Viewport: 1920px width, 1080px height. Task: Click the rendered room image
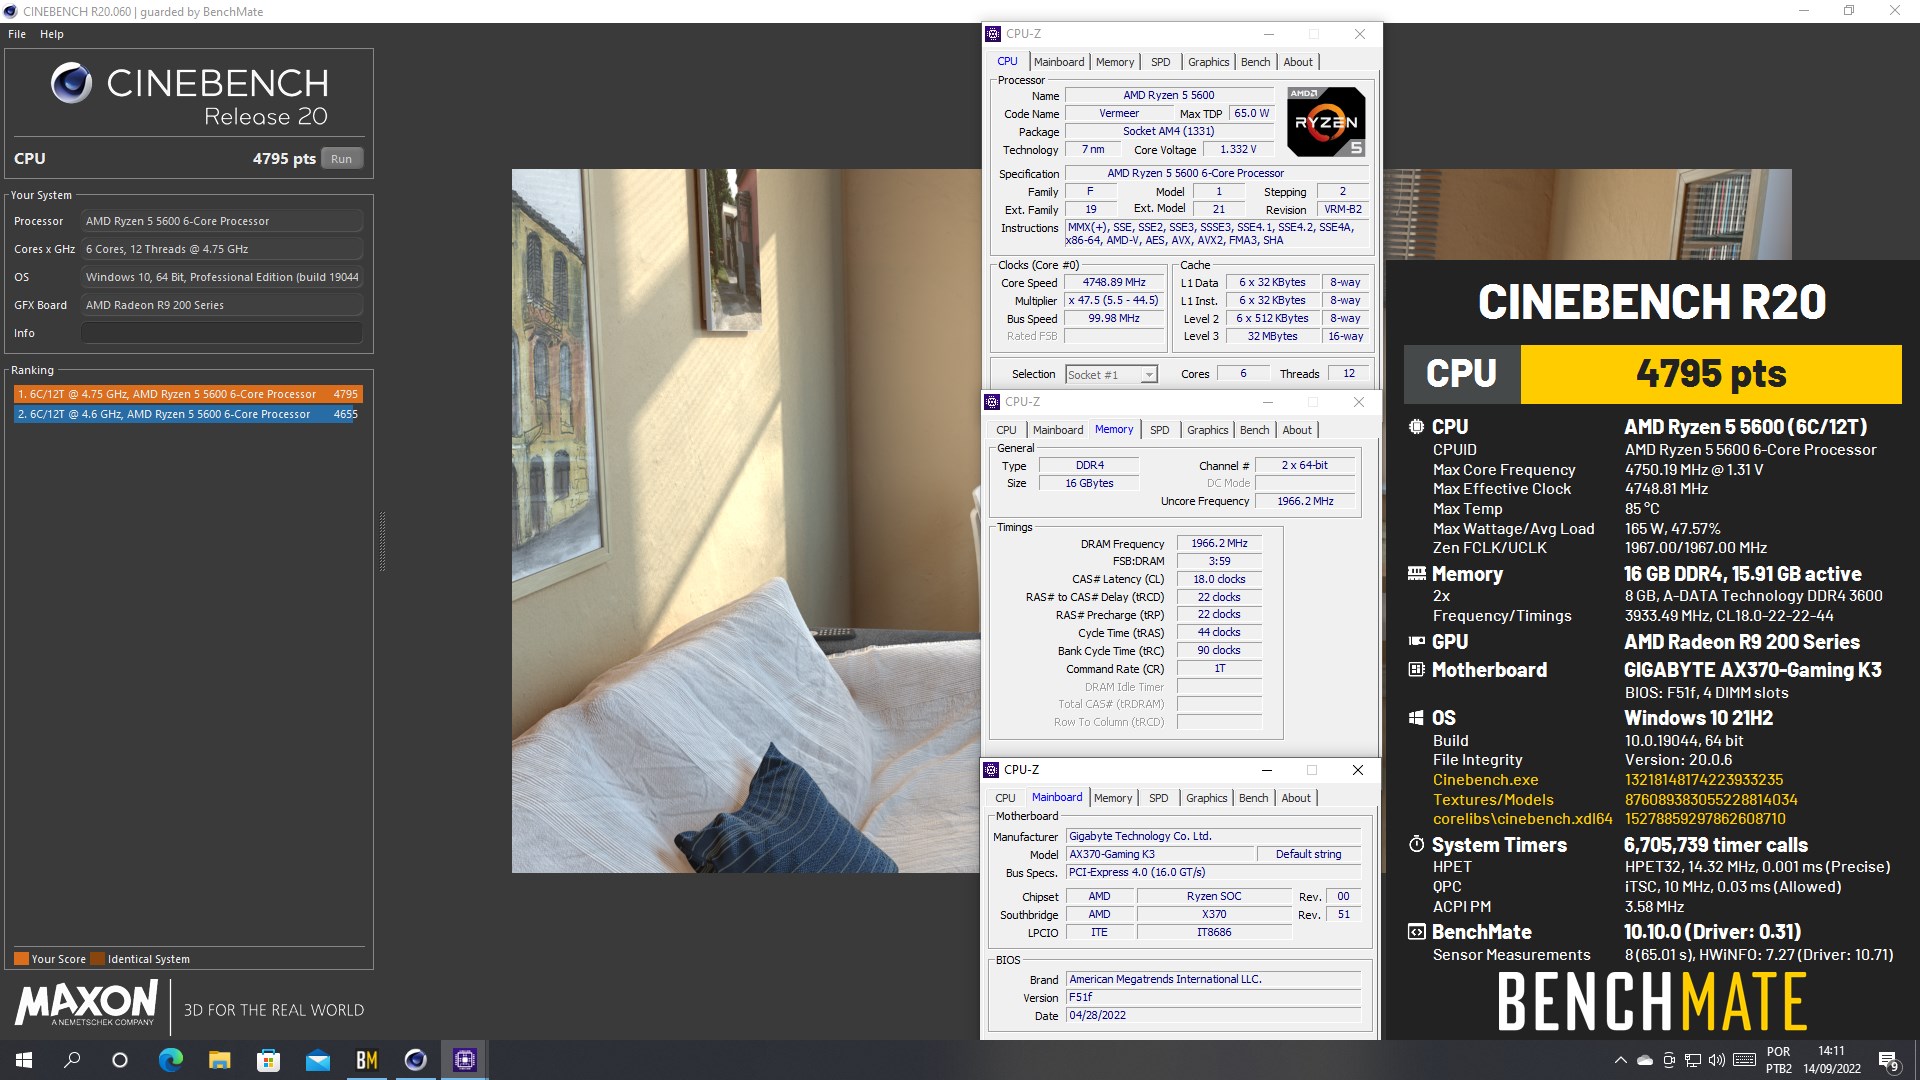(x=746, y=520)
